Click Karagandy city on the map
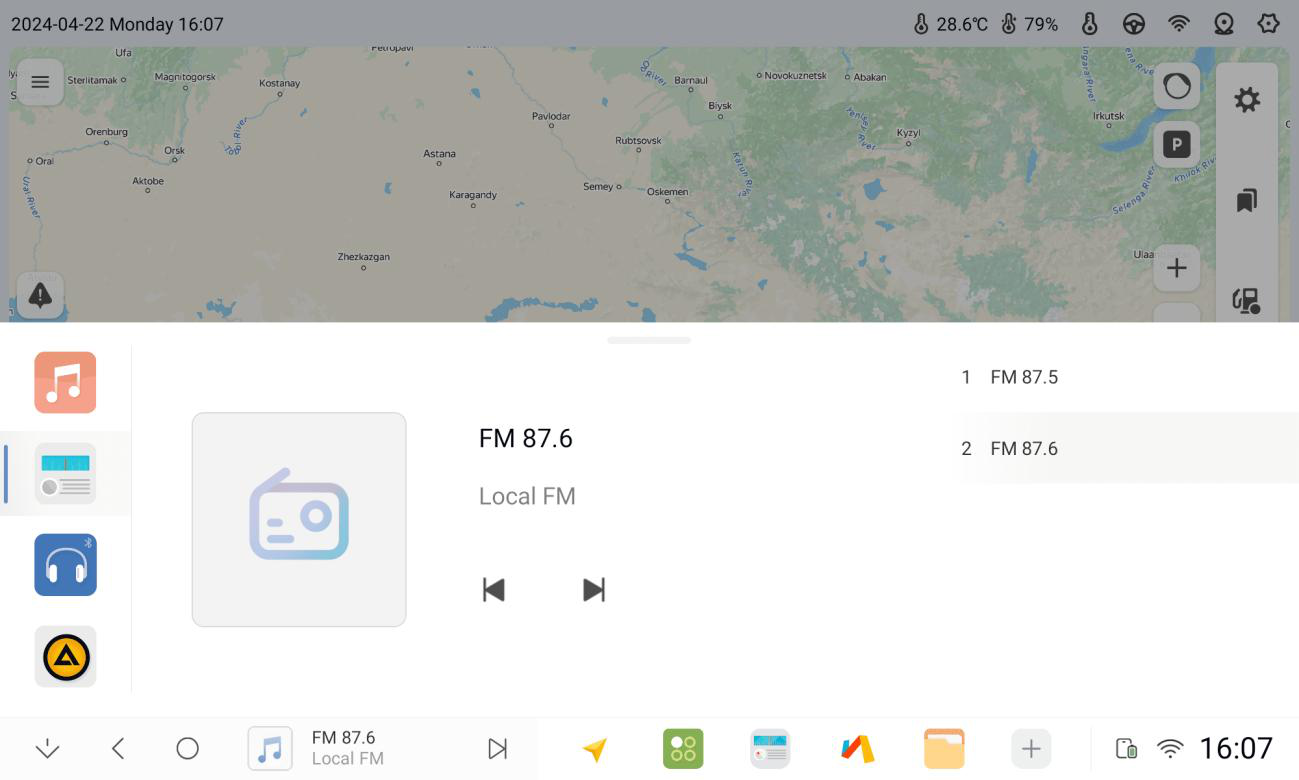Viewport: 1299px width, 780px height. tap(473, 195)
